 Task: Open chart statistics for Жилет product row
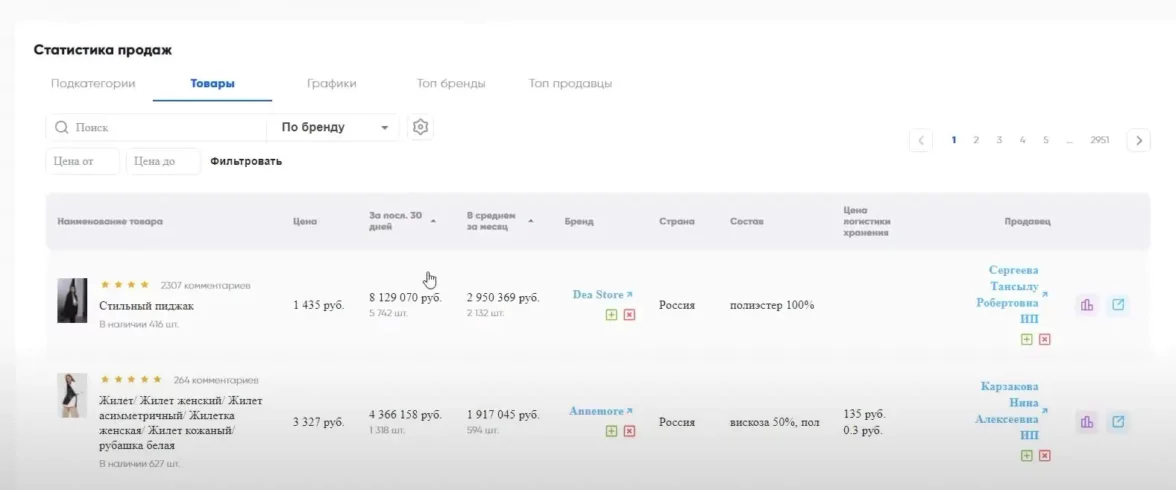[1087, 422]
